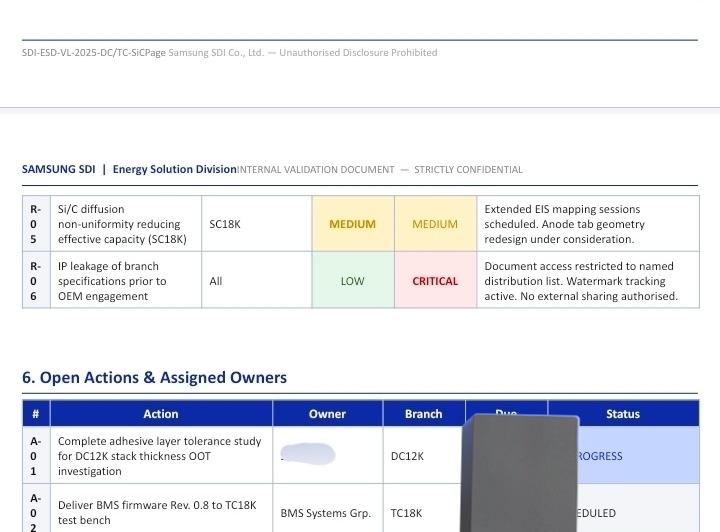Click the Action column header
720x532 pixels.
161,413
